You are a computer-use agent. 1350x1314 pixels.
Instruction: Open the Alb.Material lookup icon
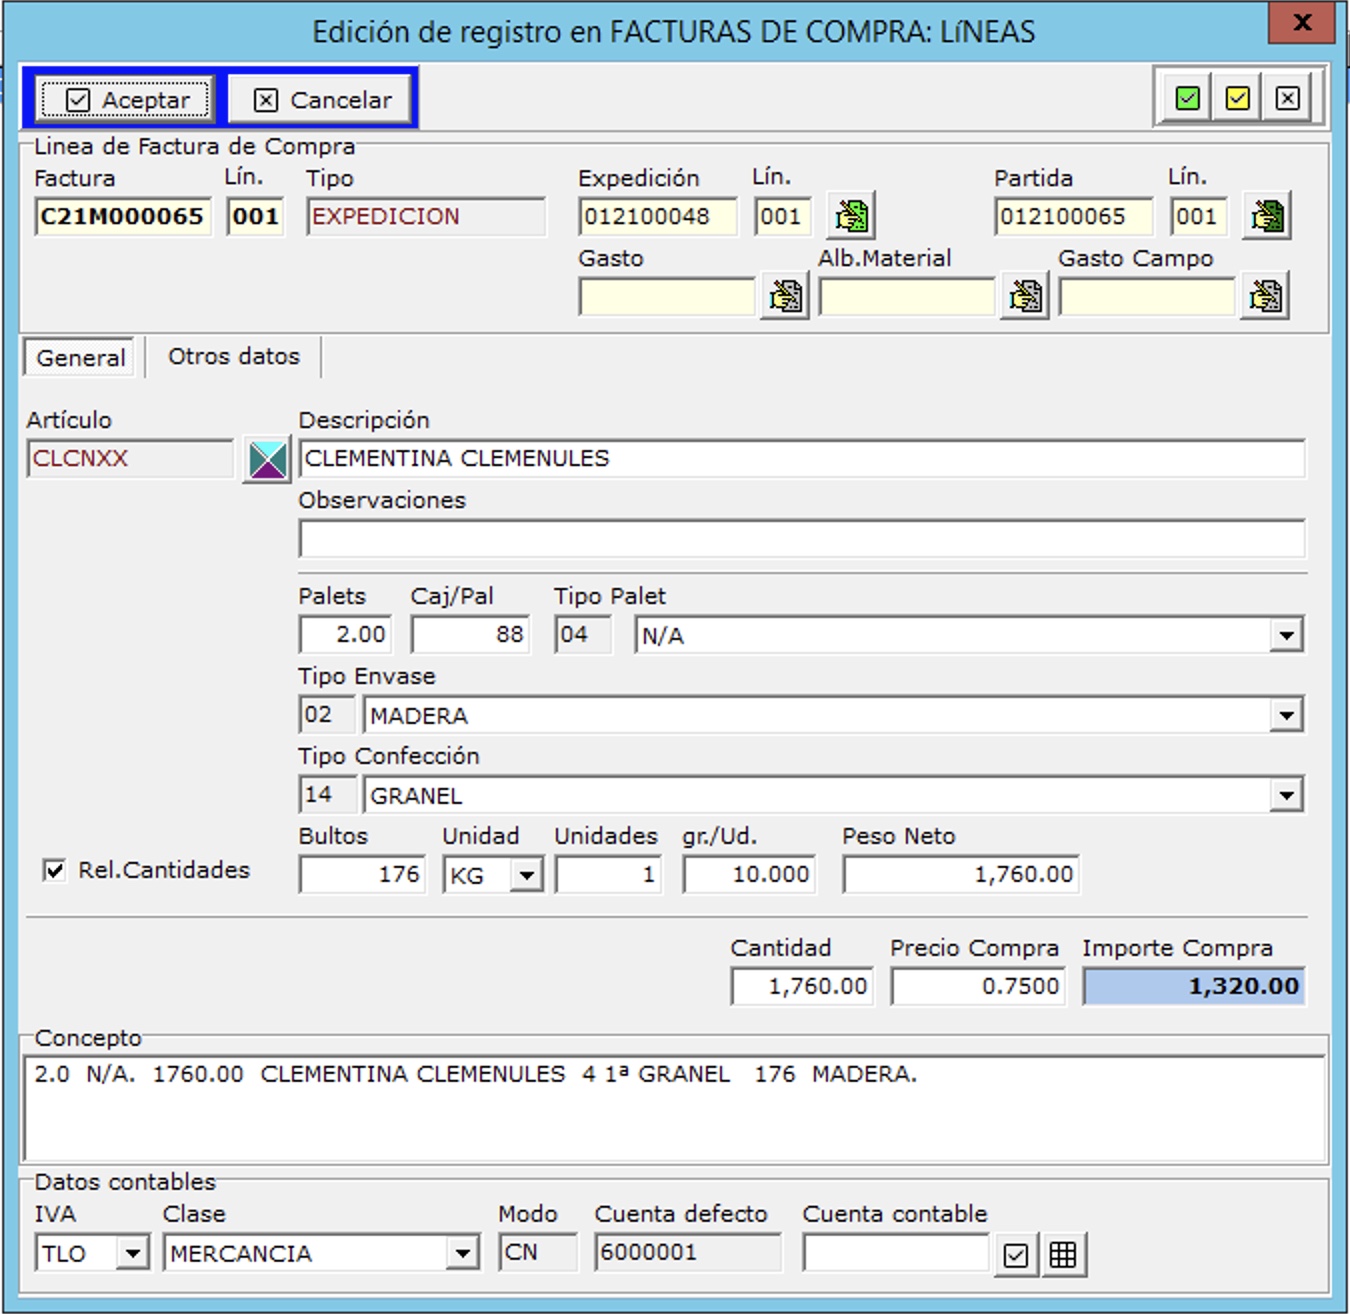[1025, 296]
